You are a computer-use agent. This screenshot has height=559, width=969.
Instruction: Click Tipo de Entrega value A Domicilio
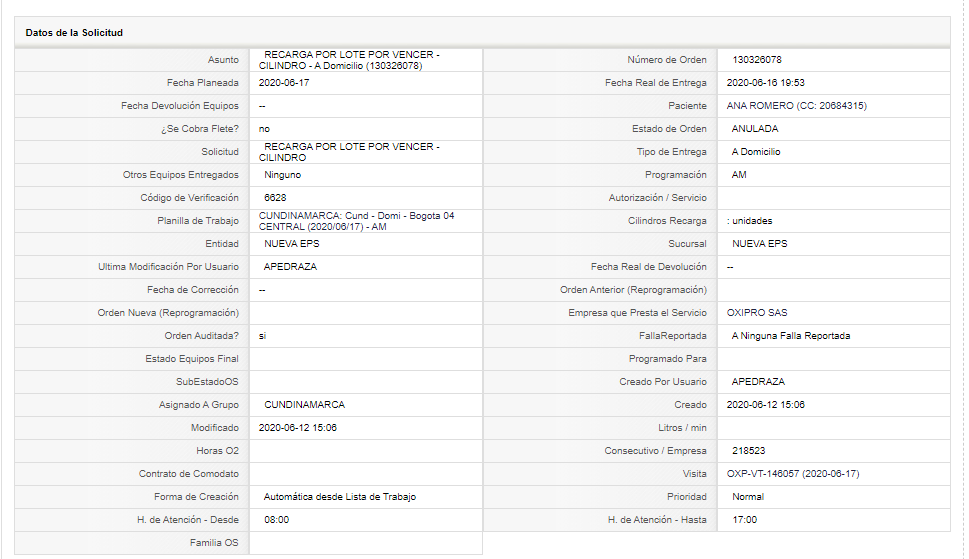tap(756, 152)
